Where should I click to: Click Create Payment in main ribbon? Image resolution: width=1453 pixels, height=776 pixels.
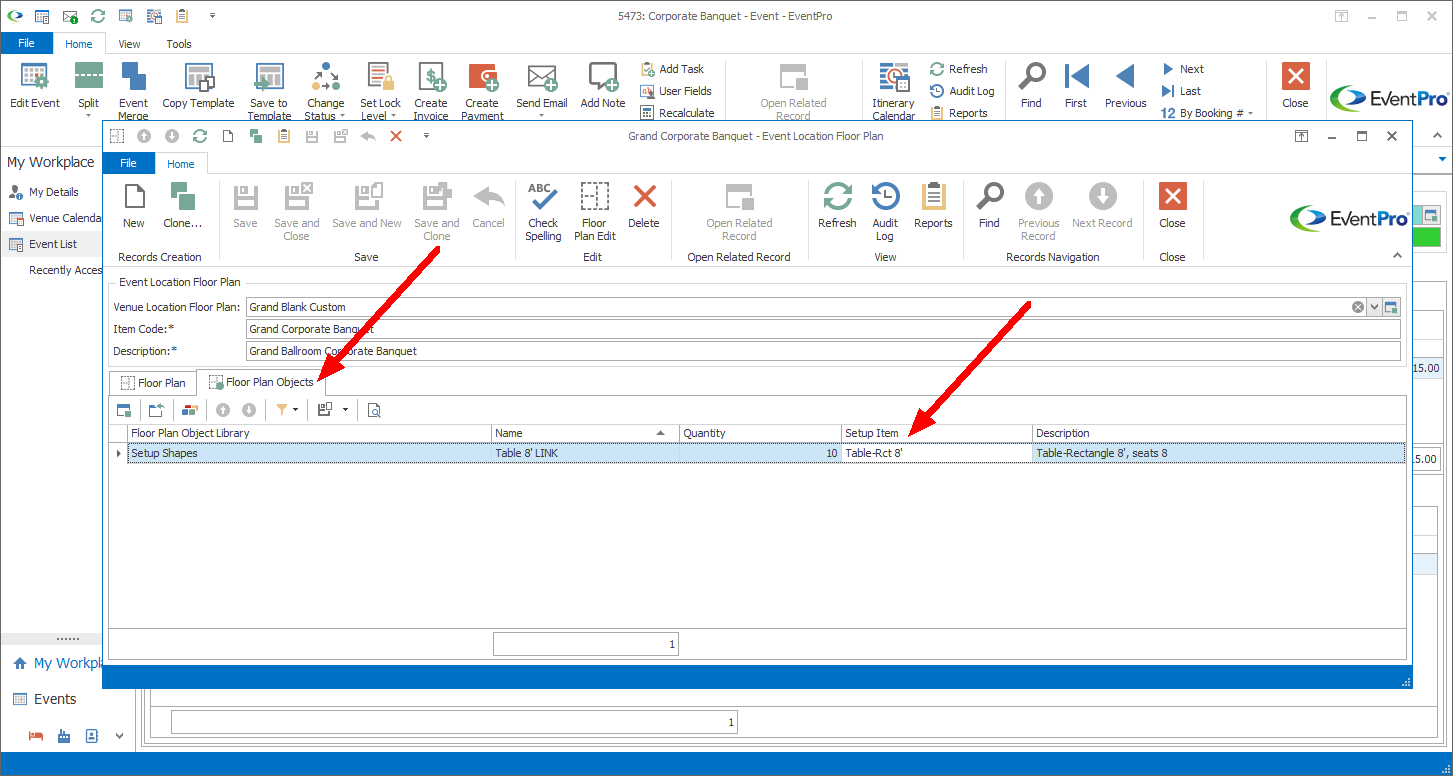pyautogui.click(x=482, y=91)
